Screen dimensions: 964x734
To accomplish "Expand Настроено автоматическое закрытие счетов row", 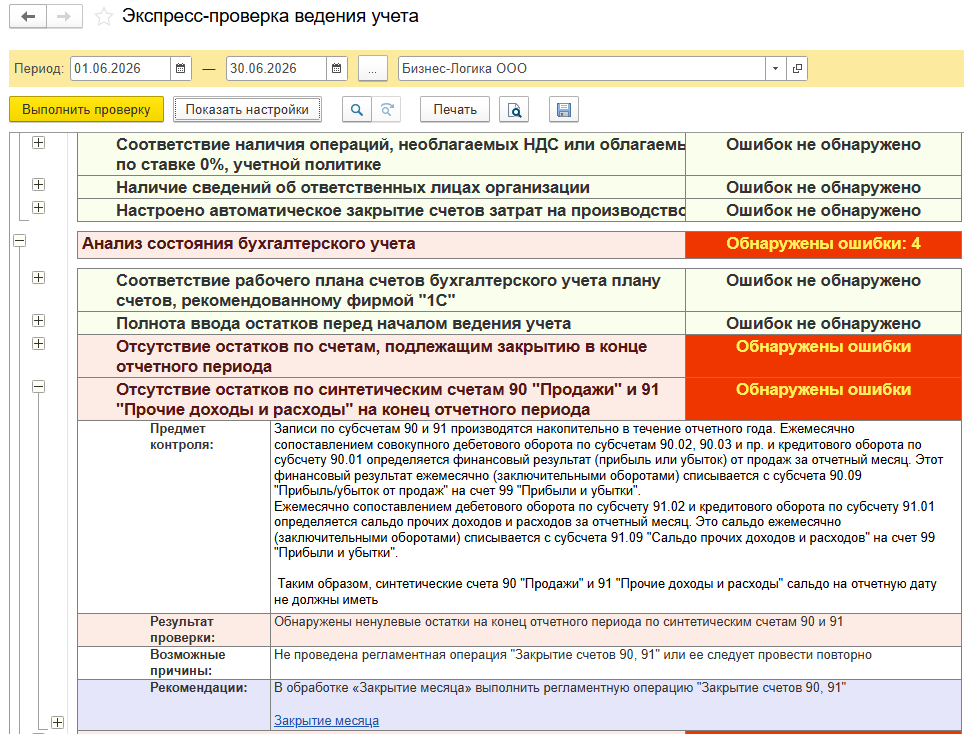I will point(38,208).
